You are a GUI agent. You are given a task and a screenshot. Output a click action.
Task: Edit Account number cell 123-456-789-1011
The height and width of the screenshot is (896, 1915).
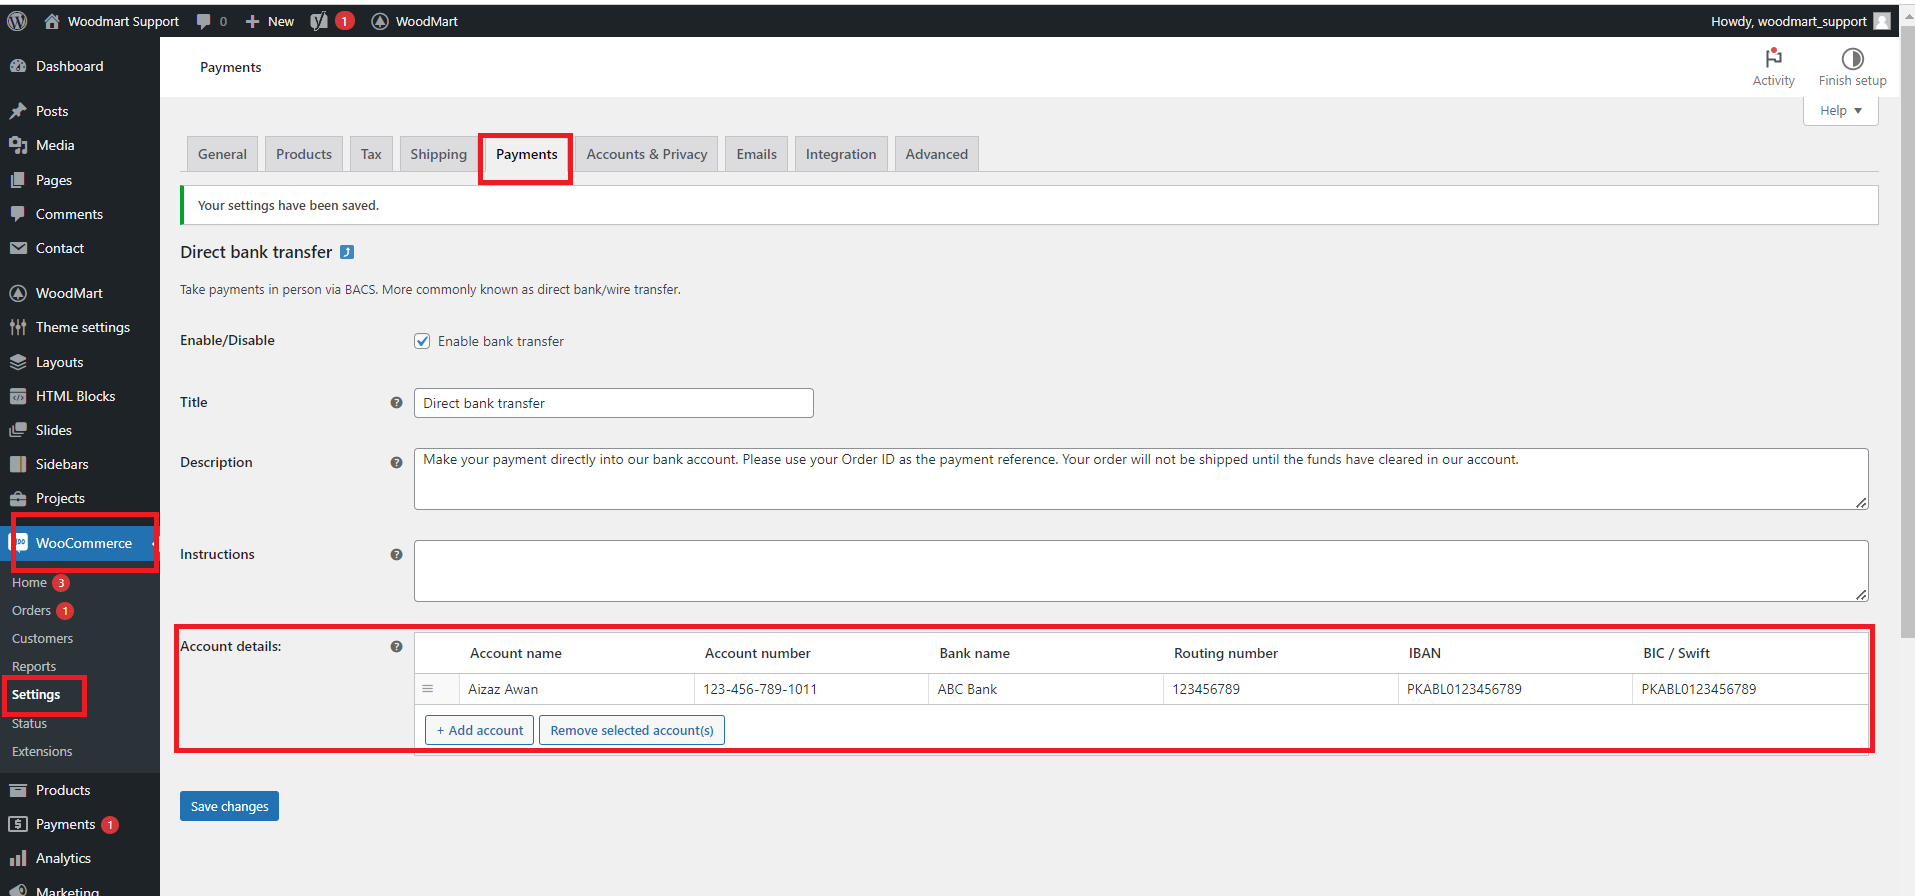coord(811,689)
